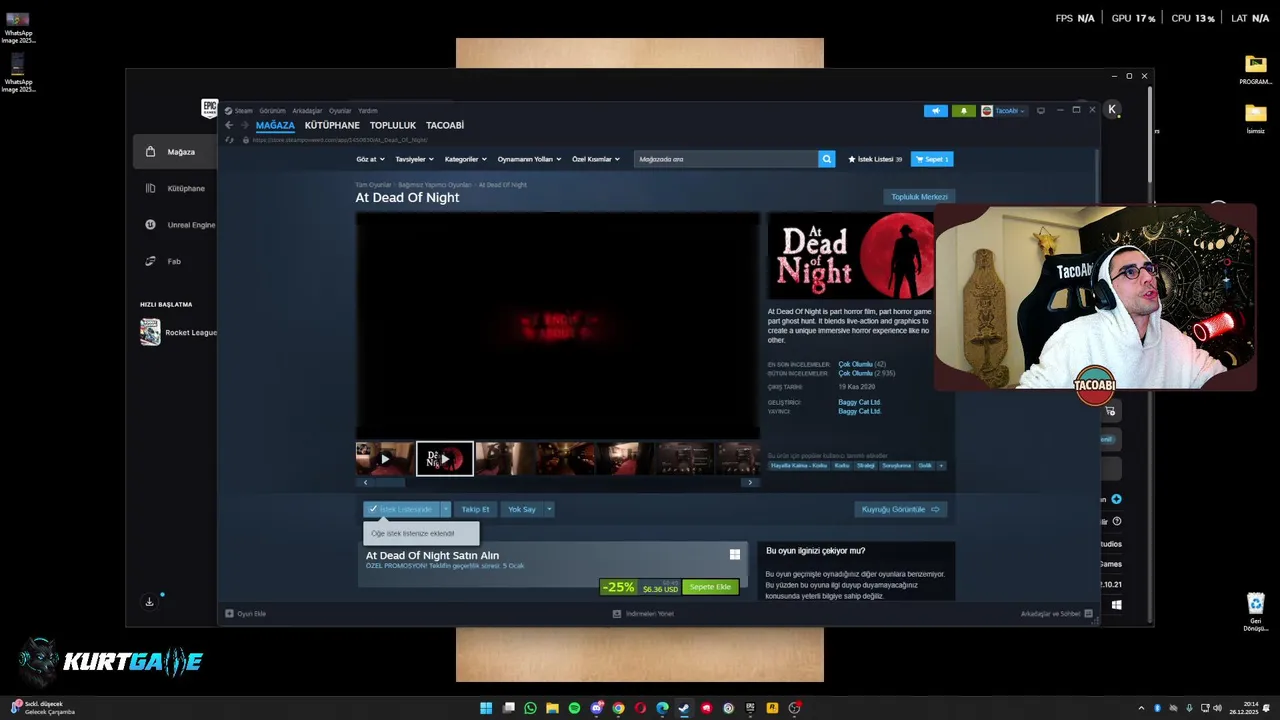Click Hayatta Kalma - Korku tag
This screenshot has height=720, width=1280.
[x=798, y=466]
